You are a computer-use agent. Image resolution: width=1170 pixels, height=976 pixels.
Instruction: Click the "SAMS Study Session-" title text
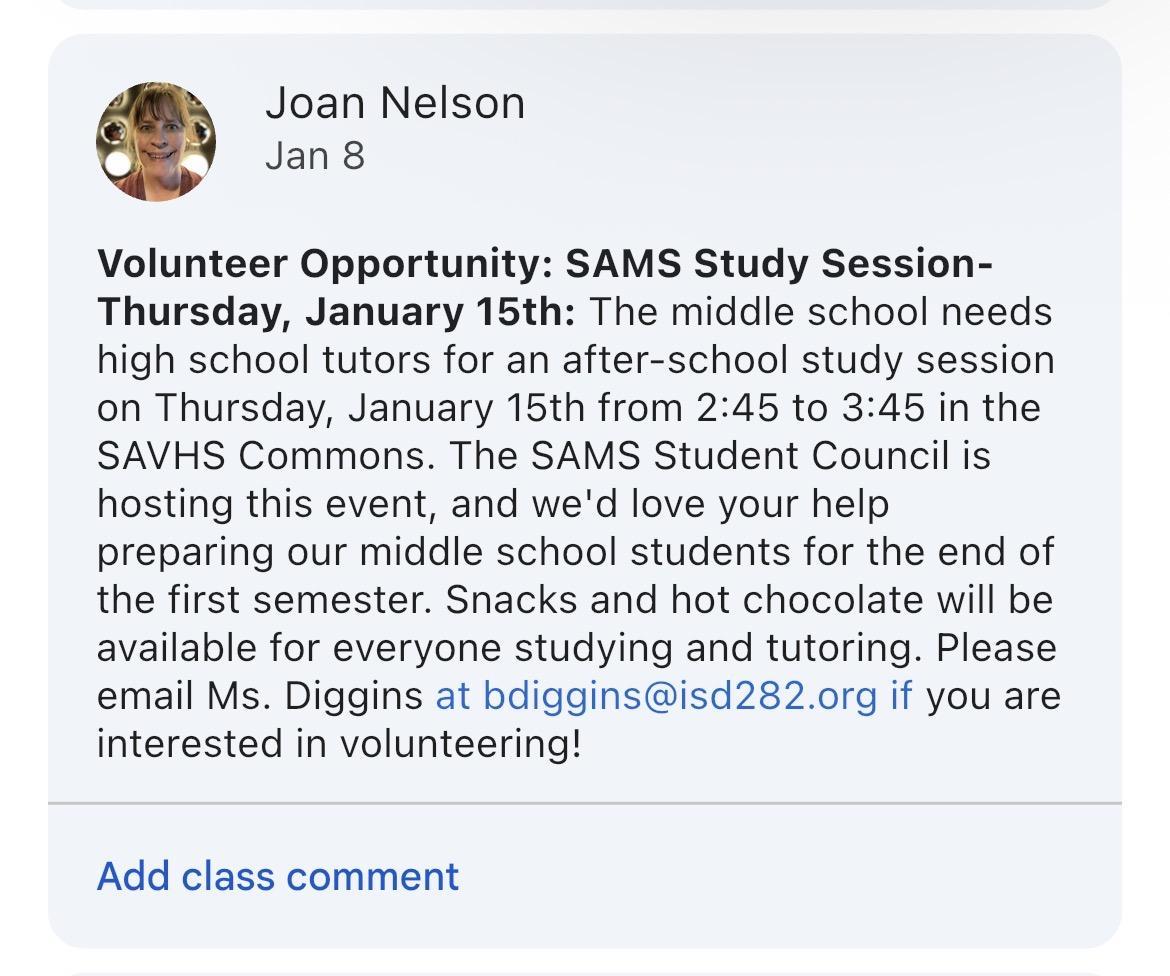coord(779,264)
